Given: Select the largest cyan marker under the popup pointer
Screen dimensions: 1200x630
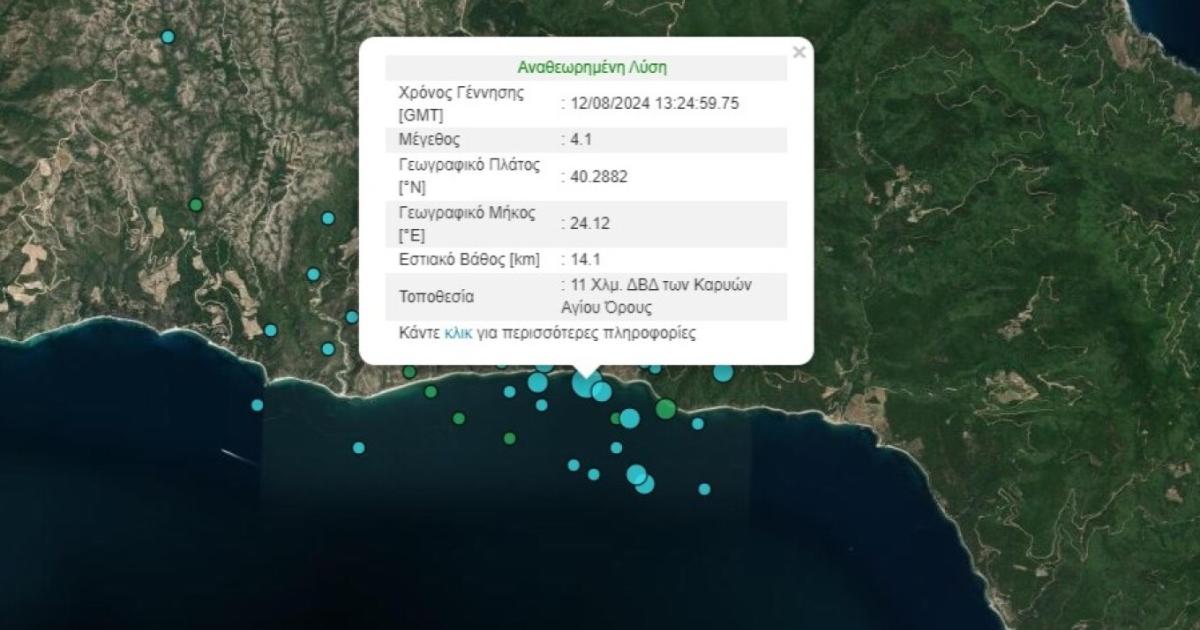Looking at the screenshot, I should coord(586,383).
